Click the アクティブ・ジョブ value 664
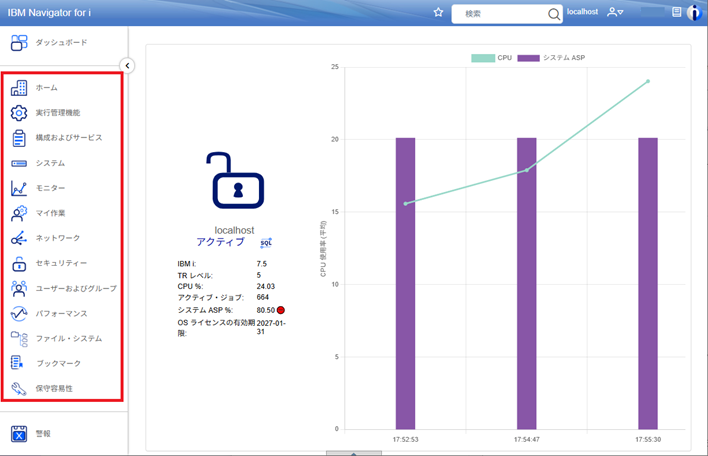The width and height of the screenshot is (708, 456). click(x=262, y=297)
